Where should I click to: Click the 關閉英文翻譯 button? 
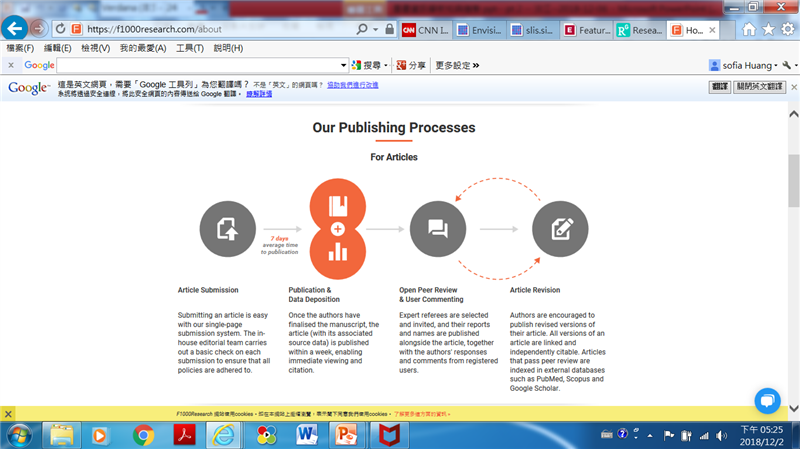764,88
